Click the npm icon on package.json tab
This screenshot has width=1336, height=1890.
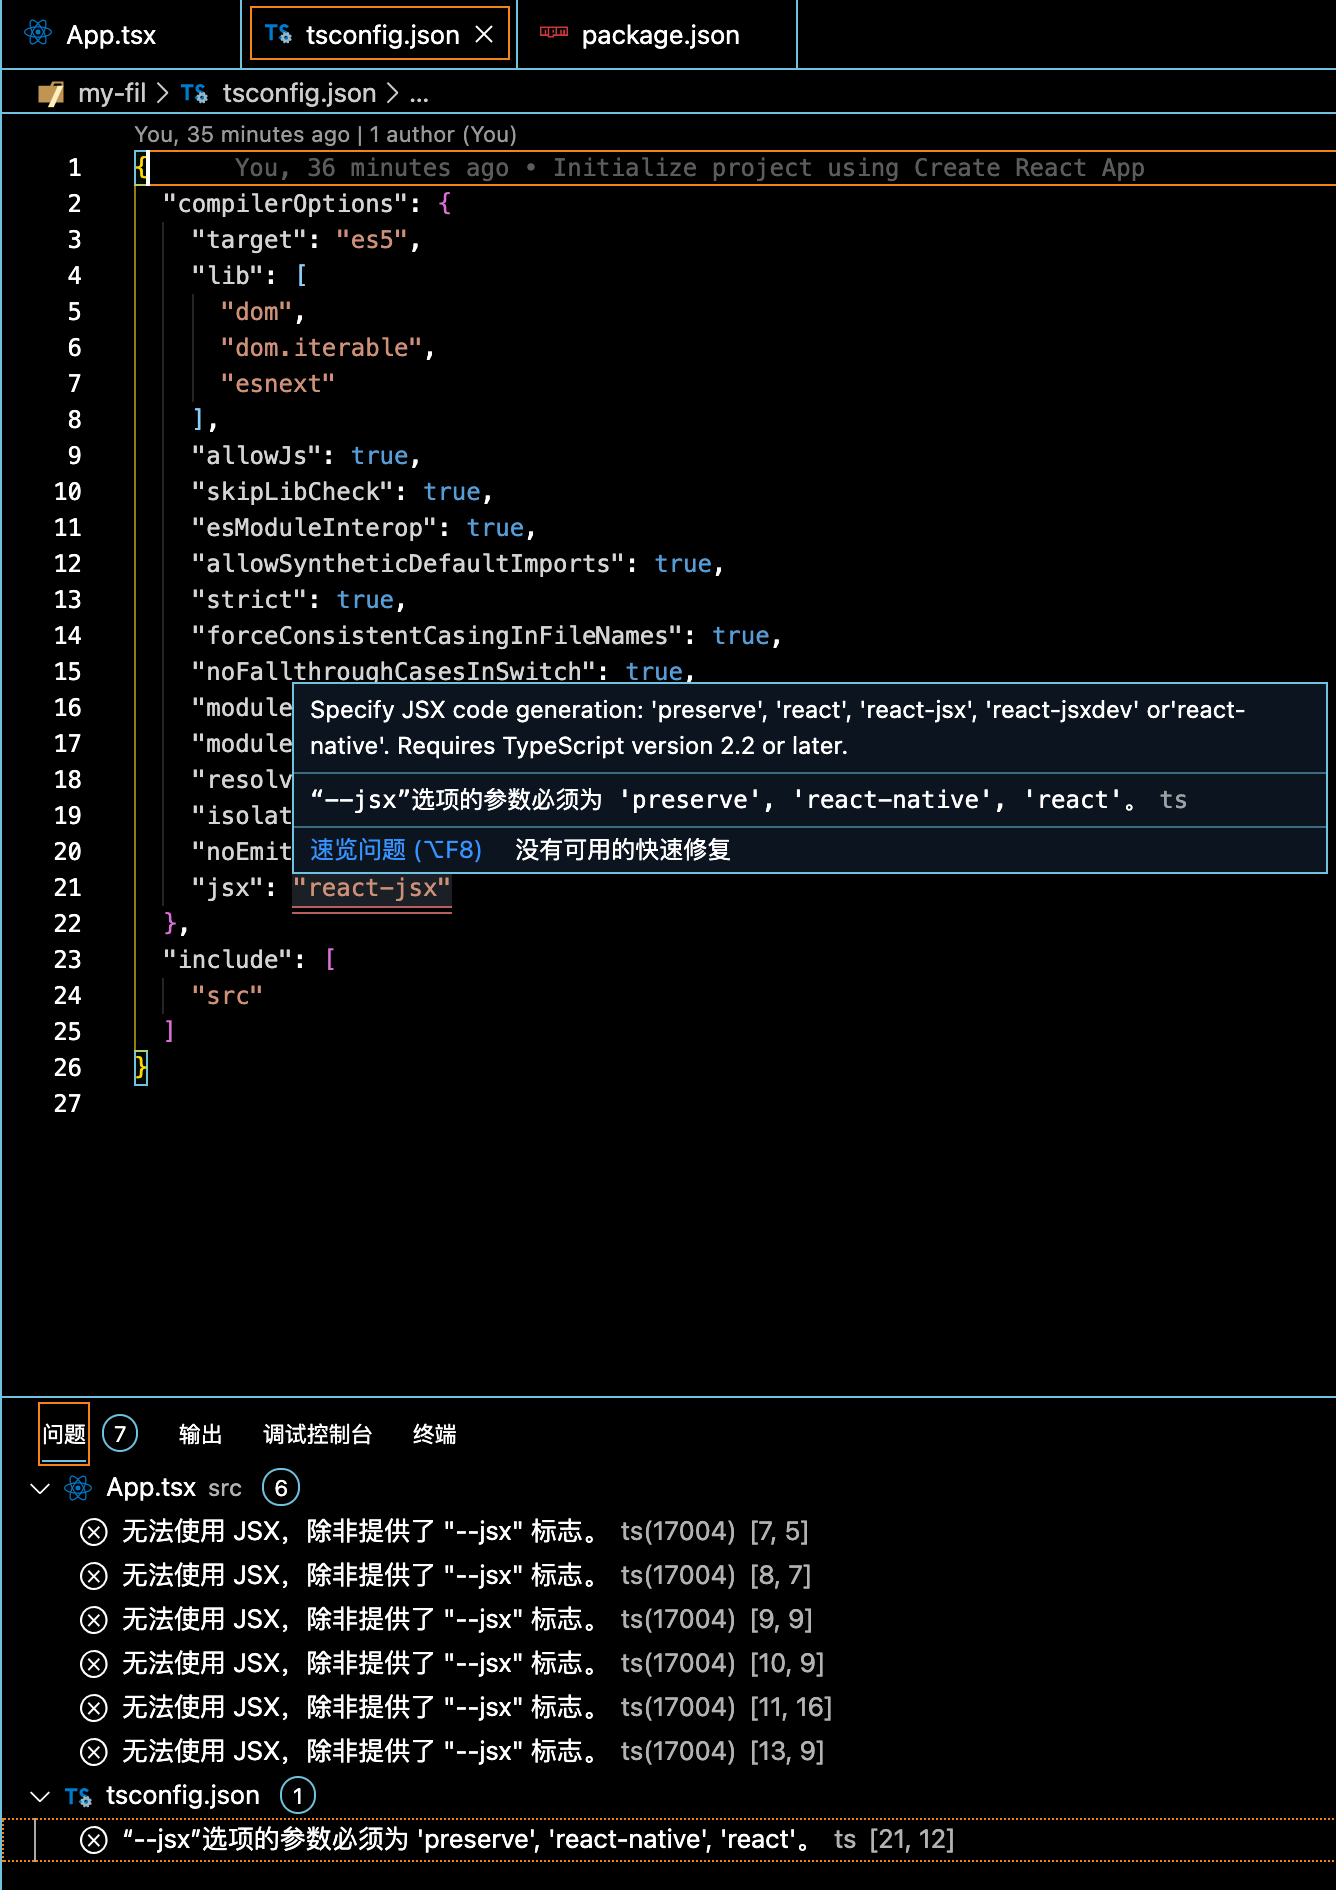(x=553, y=32)
